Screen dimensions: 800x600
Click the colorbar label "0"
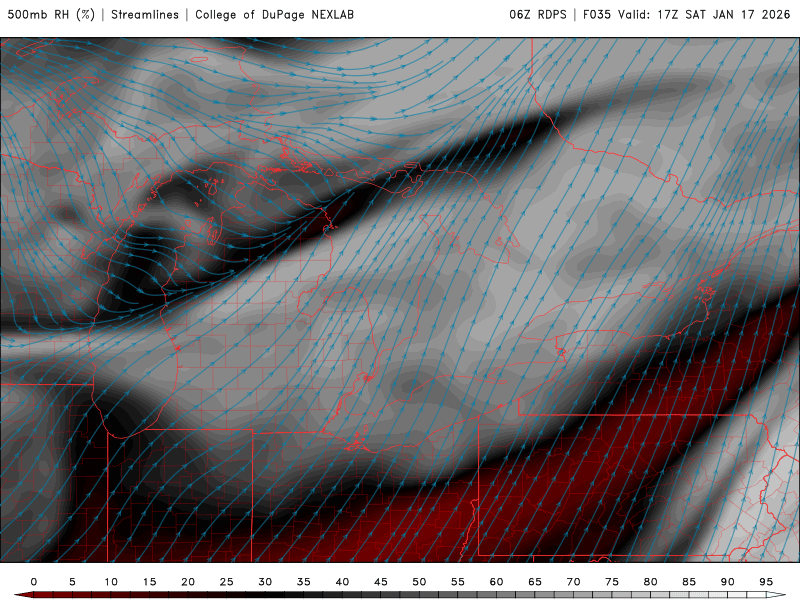tap(34, 582)
